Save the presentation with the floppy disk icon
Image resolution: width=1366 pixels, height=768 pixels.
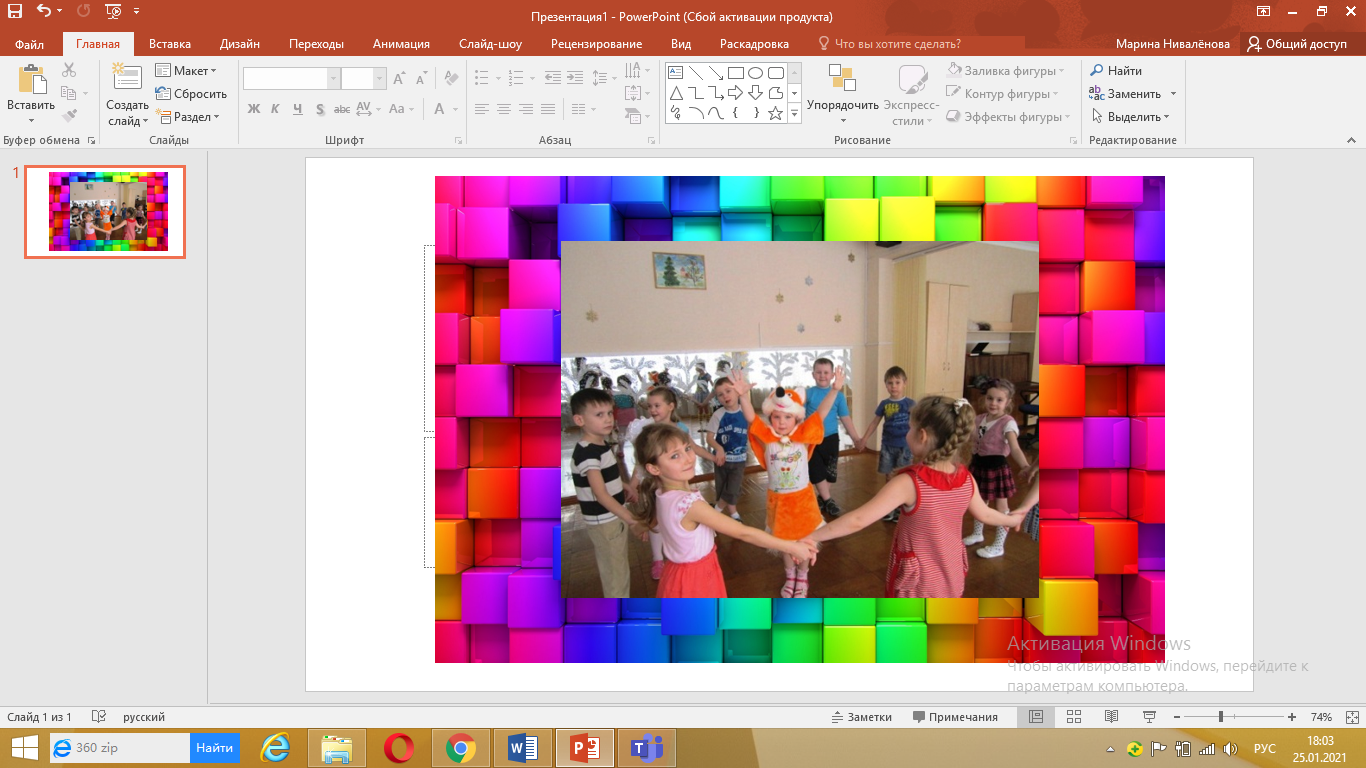(15, 12)
